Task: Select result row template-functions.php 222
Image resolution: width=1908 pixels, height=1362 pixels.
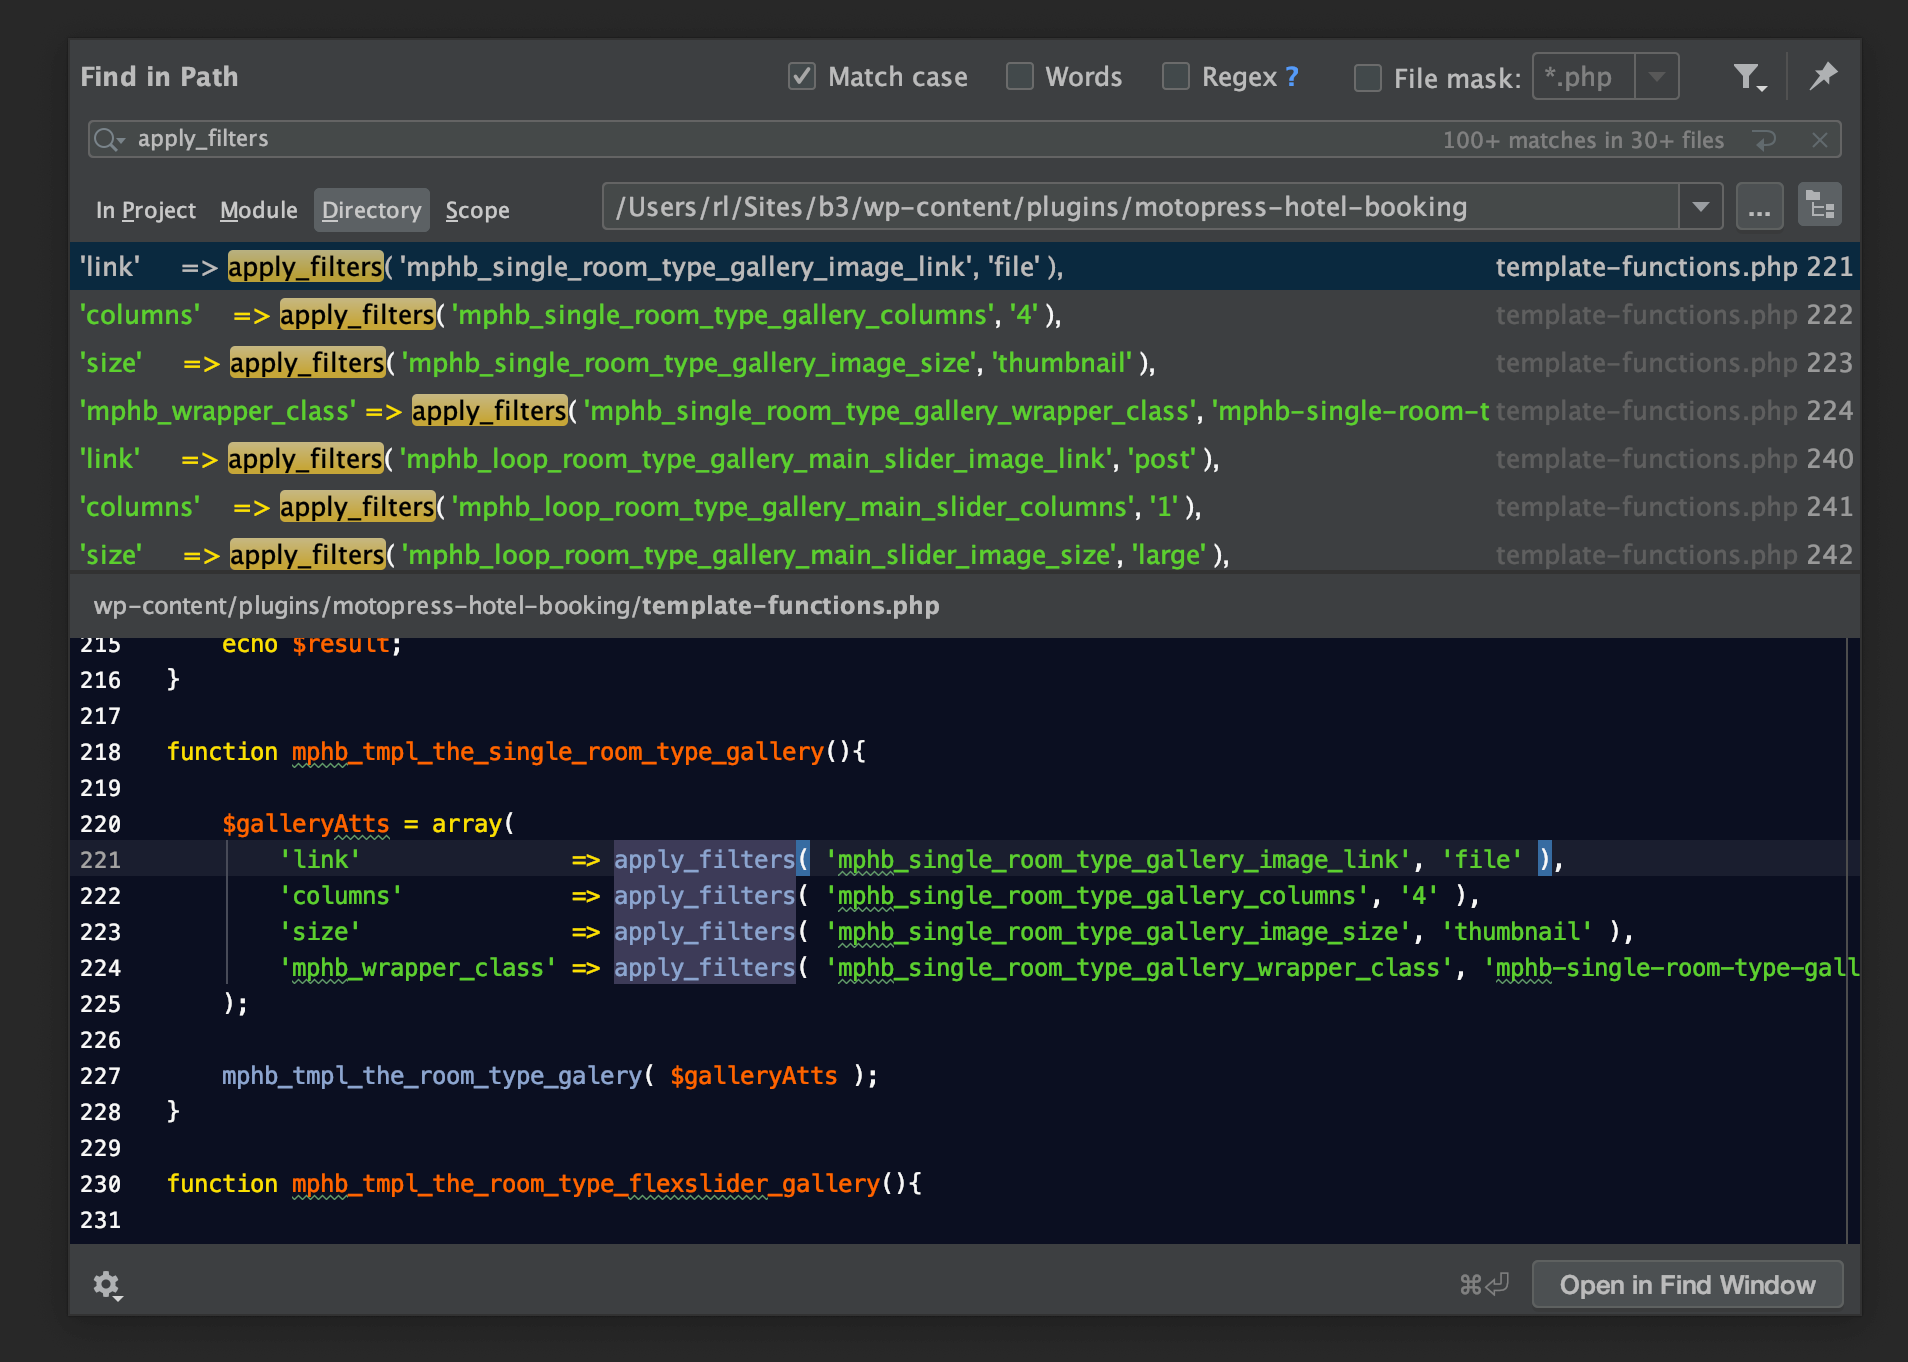Action: pos(965,315)
